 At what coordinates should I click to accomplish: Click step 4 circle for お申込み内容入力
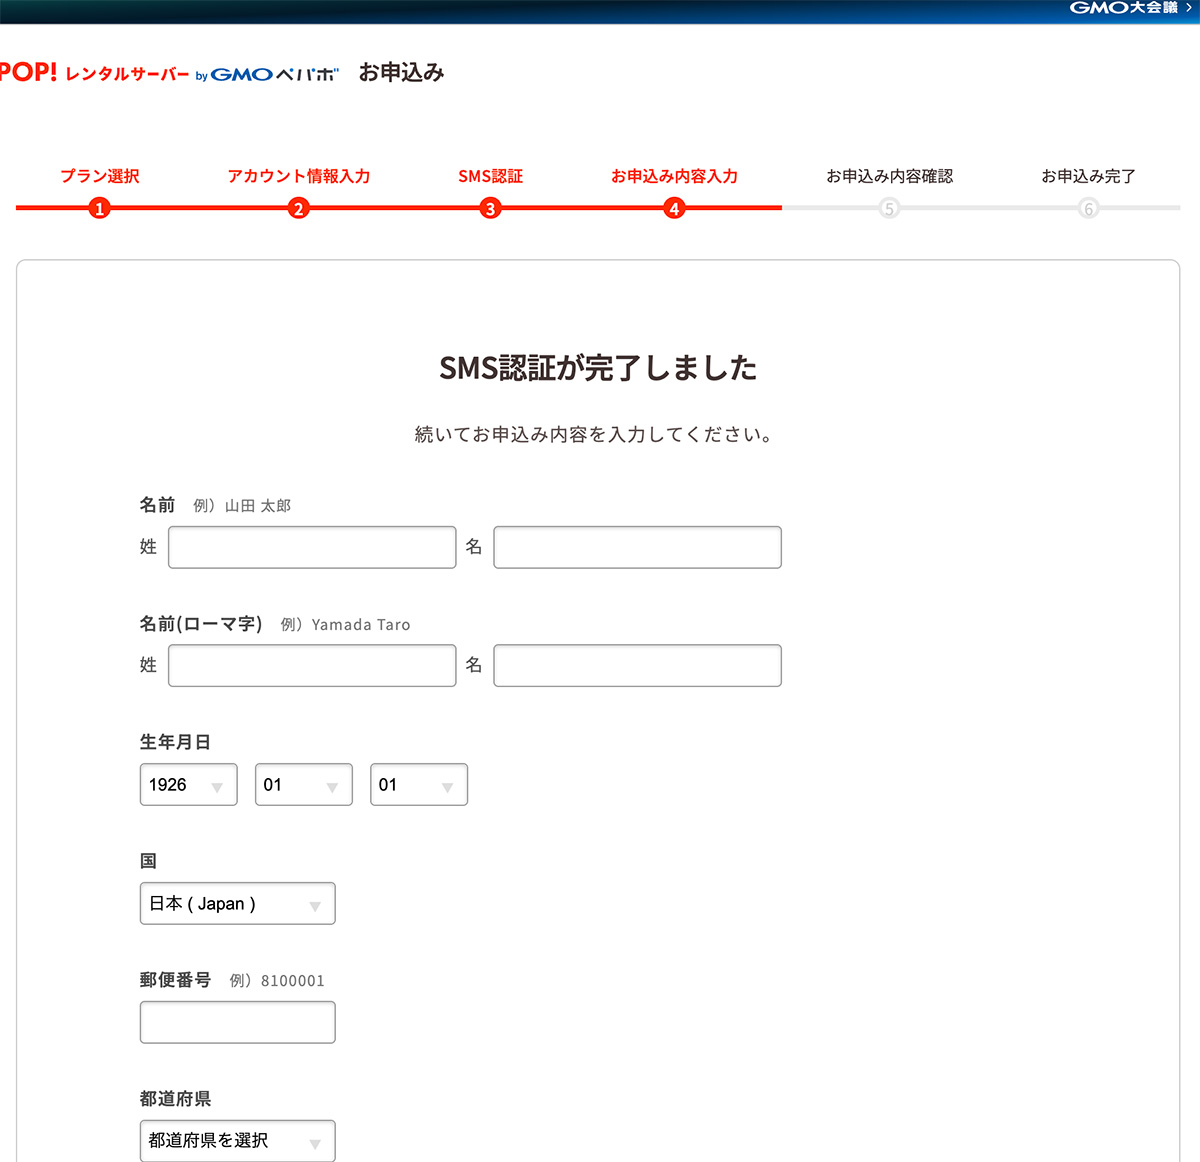[x=675, y=209]
